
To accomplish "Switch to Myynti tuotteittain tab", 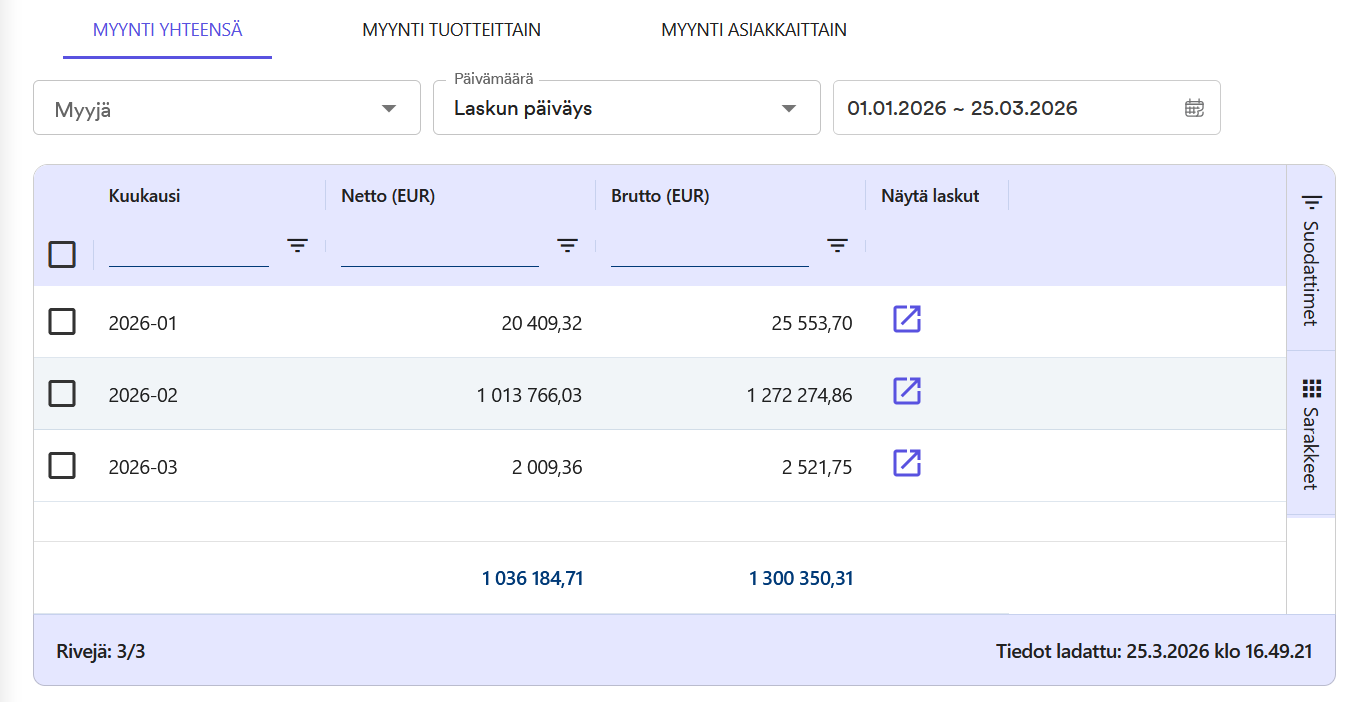I will 451,30.
